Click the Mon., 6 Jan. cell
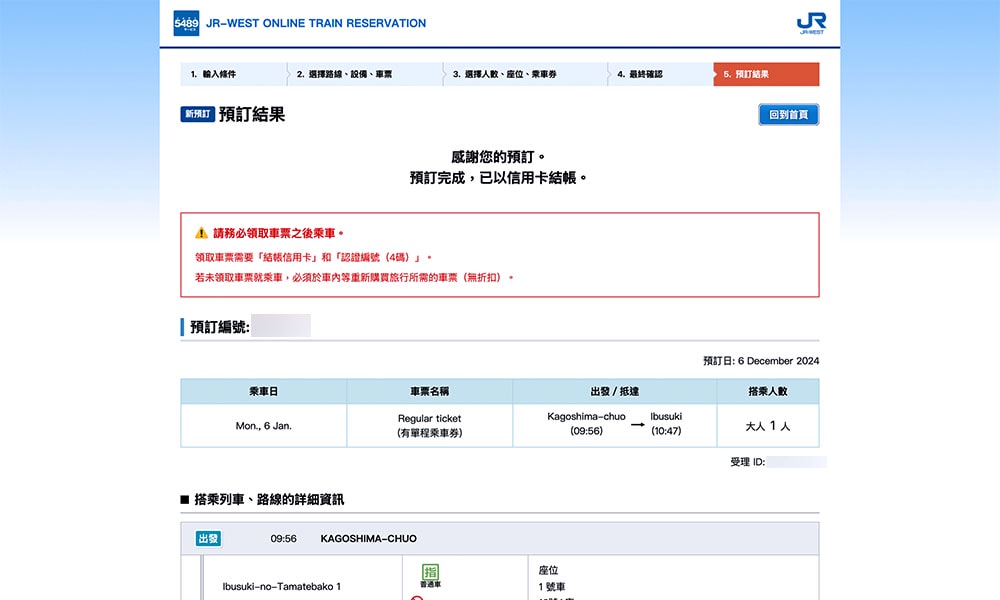Image resolution: width=1000 pixels, height=600 pixels. [x=263, y=425]
